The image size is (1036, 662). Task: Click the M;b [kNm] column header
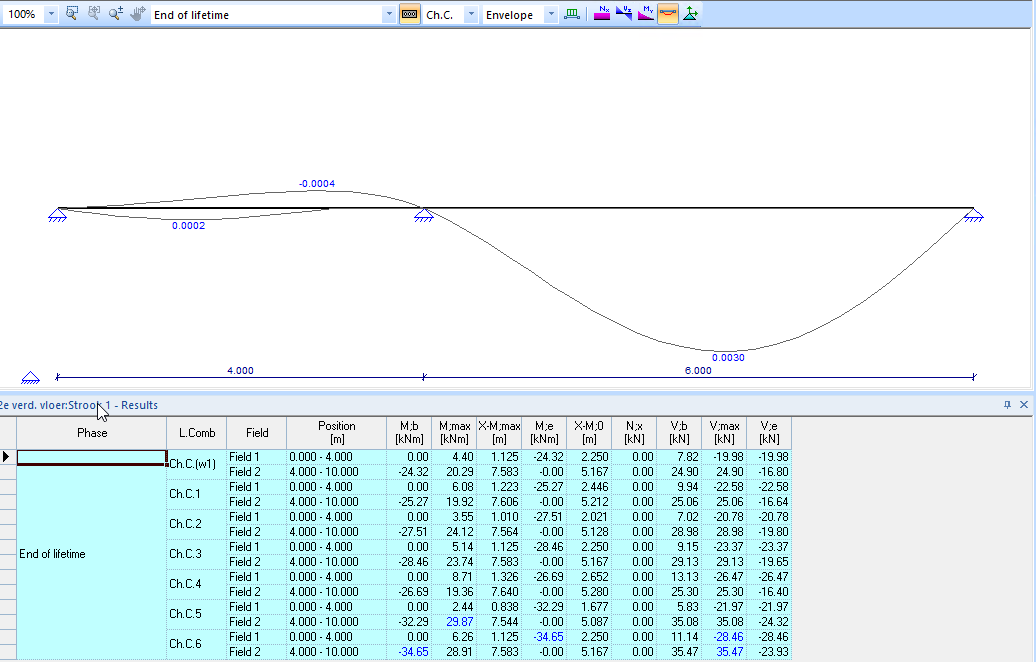[x=409, y=433]
